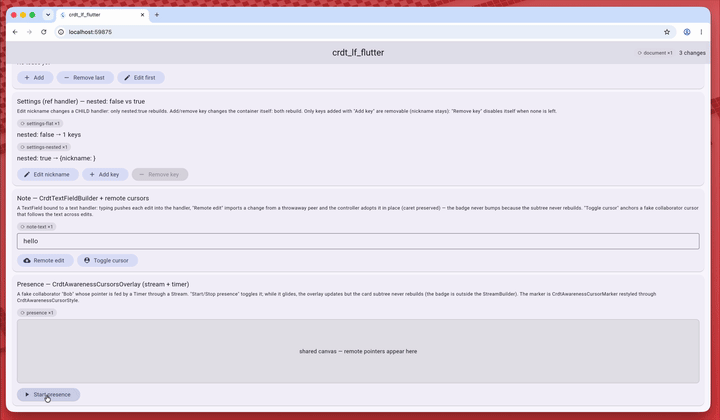Click the document ×1 badge in header
This screenshot has width=720, height=420.
(x=655, y=53)
